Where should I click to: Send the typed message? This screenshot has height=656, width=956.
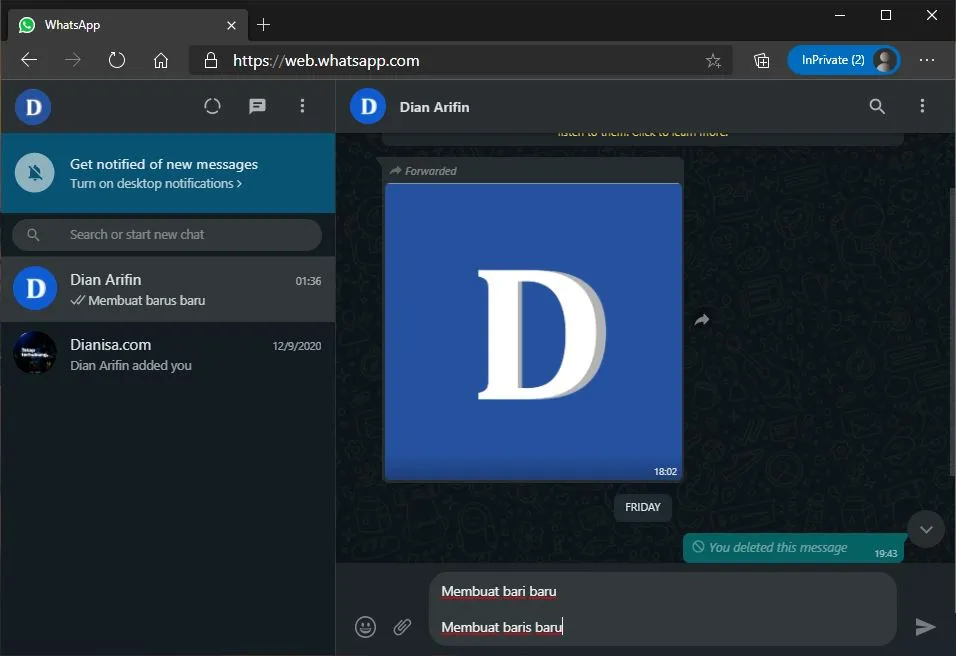pos(925,626)
